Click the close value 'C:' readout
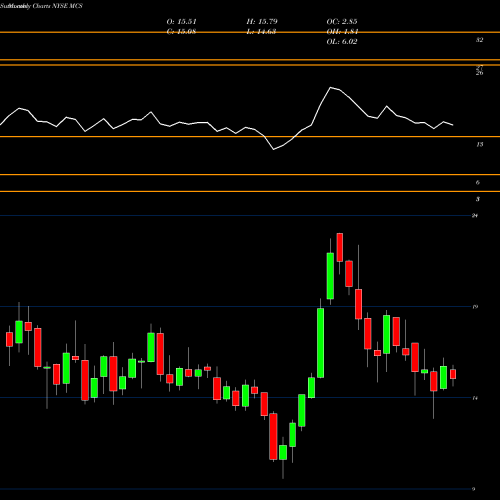Image resolution: width=500 pixels, height=500 pixels. pyautogui.click(x=181, y=32)
